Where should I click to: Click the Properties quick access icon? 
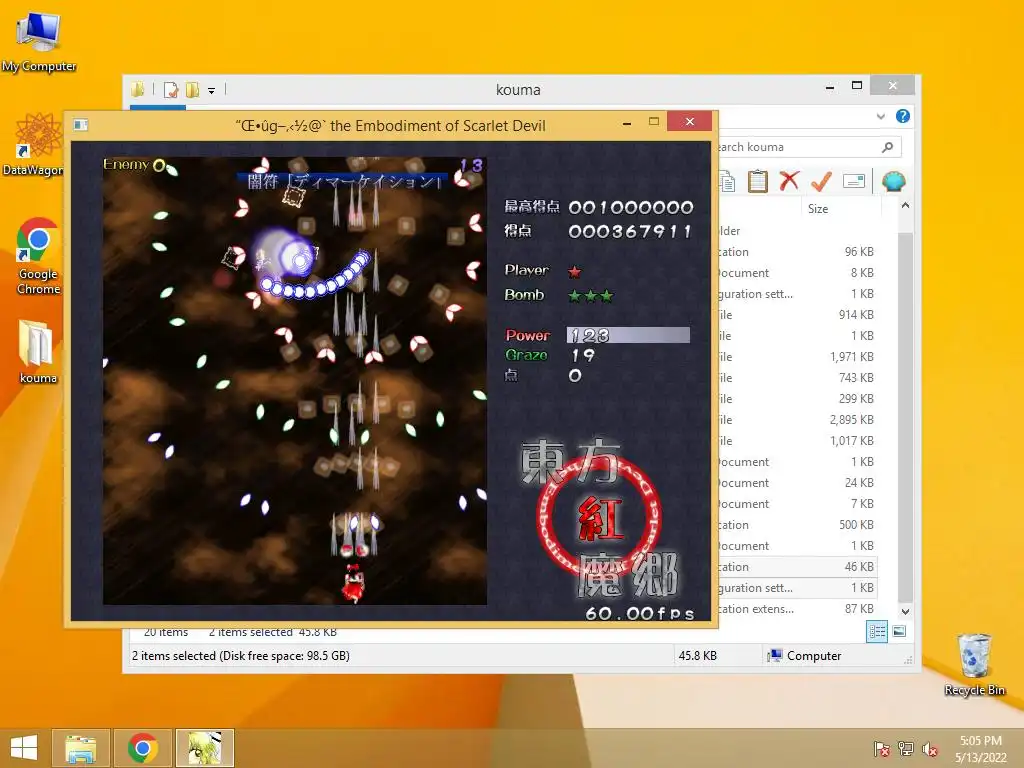[x=171, y=89]
